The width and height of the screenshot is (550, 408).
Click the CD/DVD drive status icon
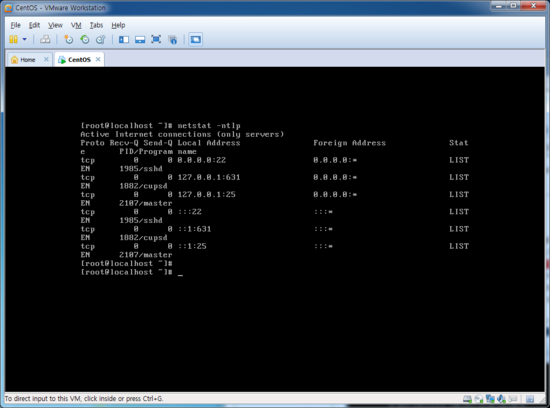pos(479,399)
